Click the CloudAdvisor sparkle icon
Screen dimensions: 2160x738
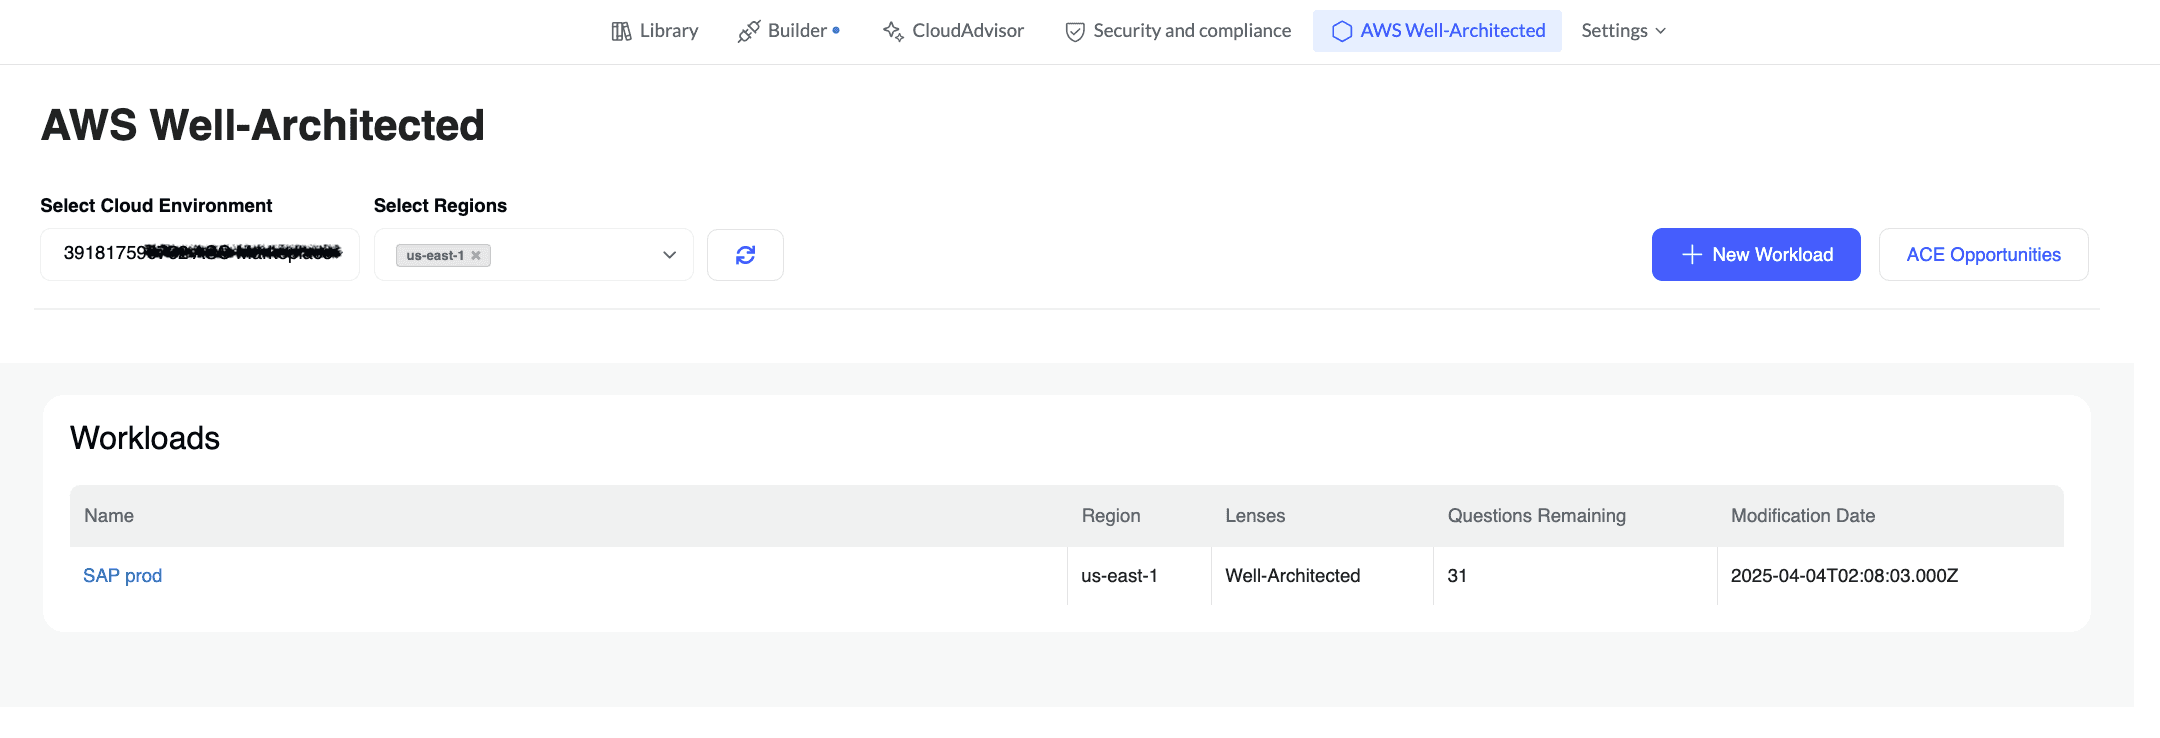pos(893,31)
